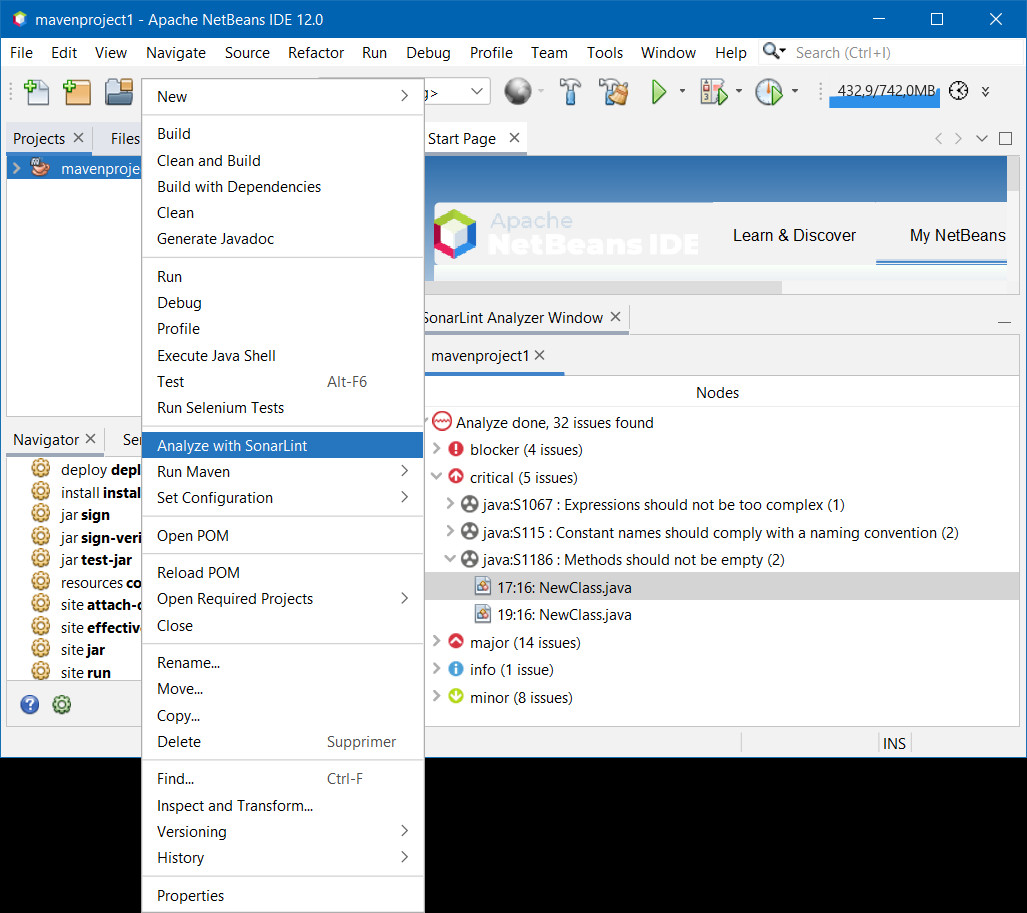Screen dimensions: 1027x913
Task: Close the SonarLint Analyzer Window tab
Action: (x=615, y=316)
